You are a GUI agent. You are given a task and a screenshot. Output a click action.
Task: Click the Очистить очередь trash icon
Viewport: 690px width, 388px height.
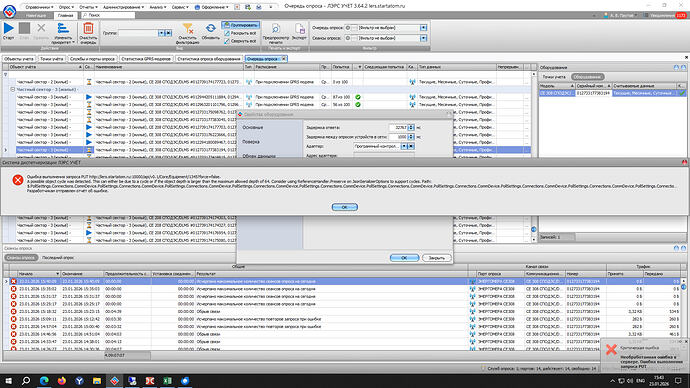tap(88, 28)
